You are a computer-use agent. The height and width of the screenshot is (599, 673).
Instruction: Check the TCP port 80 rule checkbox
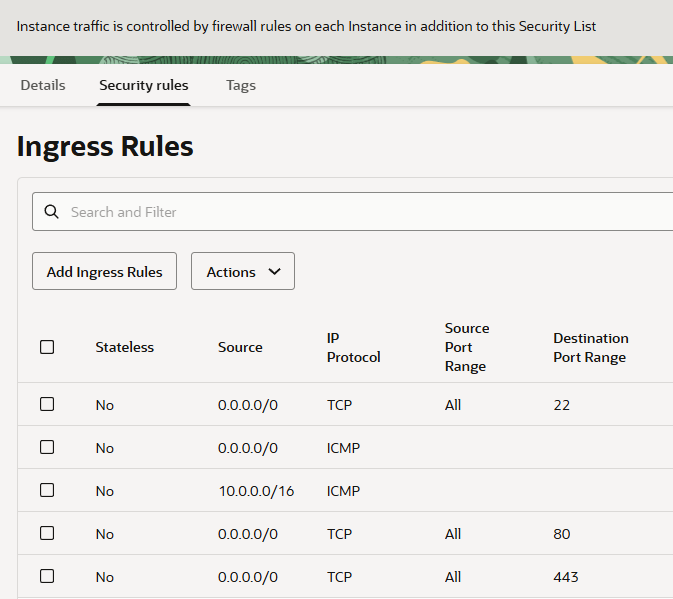click(47, 533)
